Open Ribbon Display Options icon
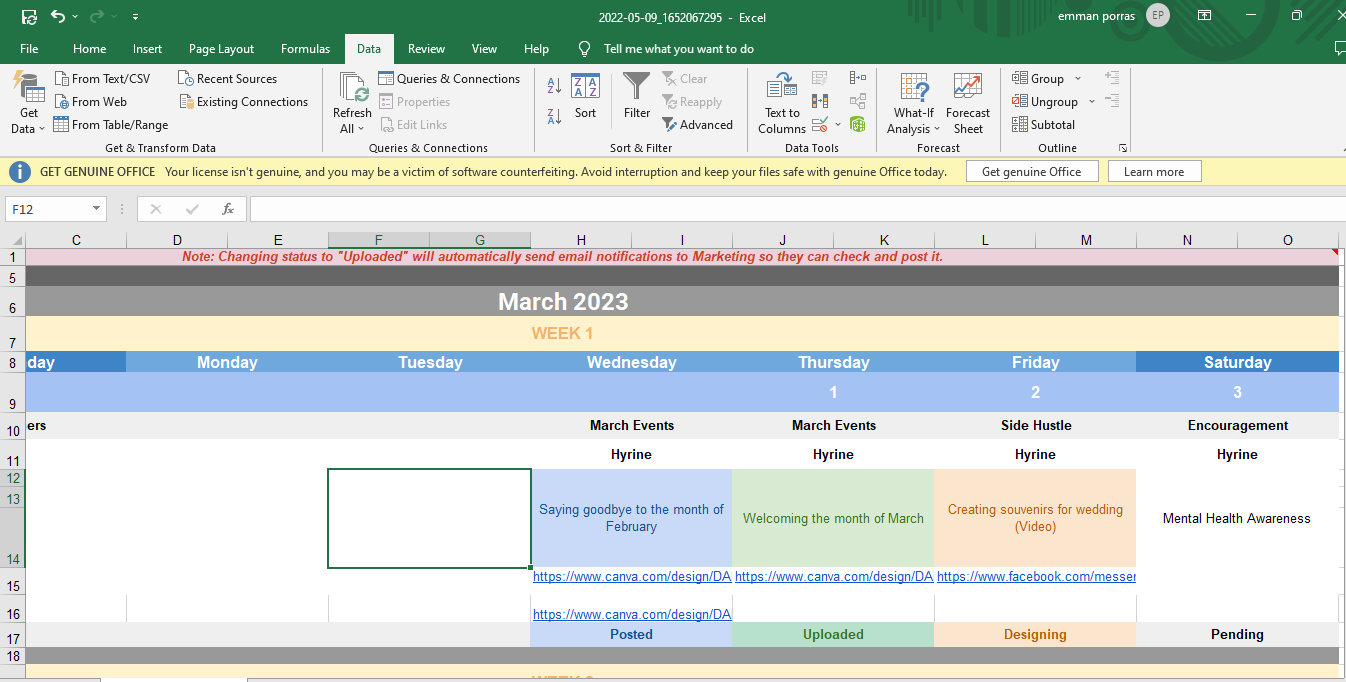The height and width of the screenshot is (682, 1346). pos(1204,16)
